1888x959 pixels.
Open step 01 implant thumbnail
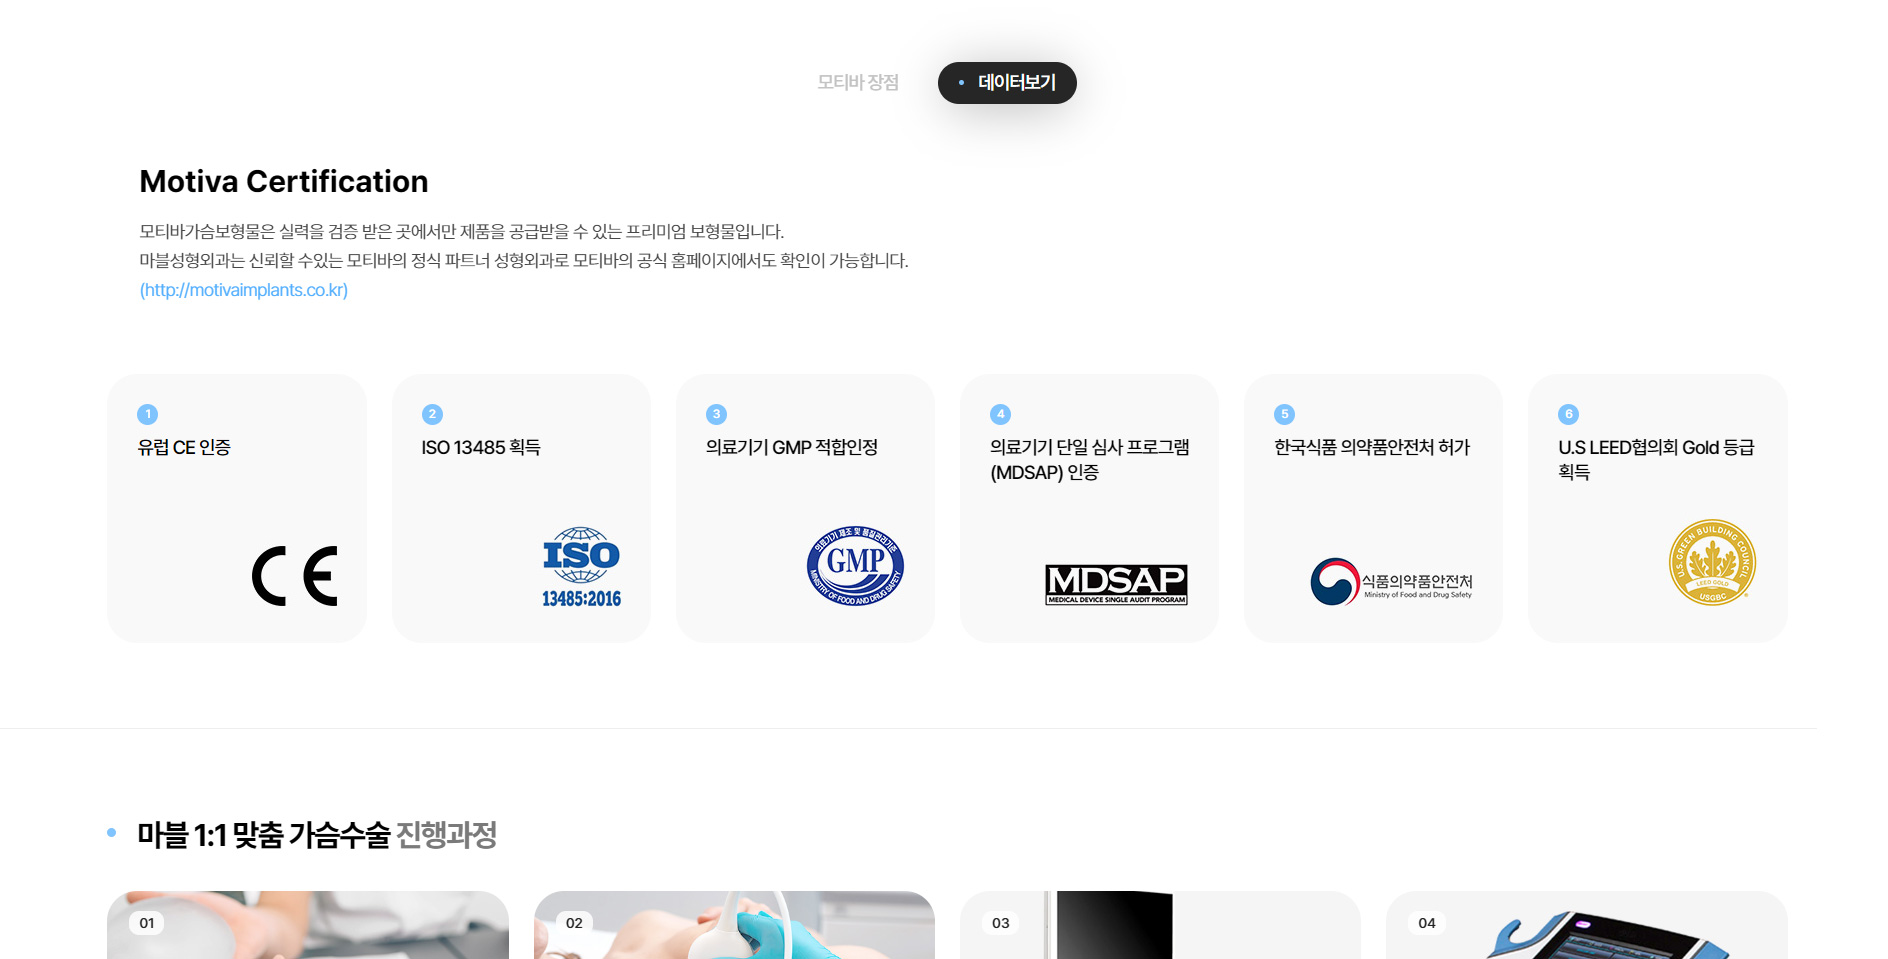(x=308, y=930)
